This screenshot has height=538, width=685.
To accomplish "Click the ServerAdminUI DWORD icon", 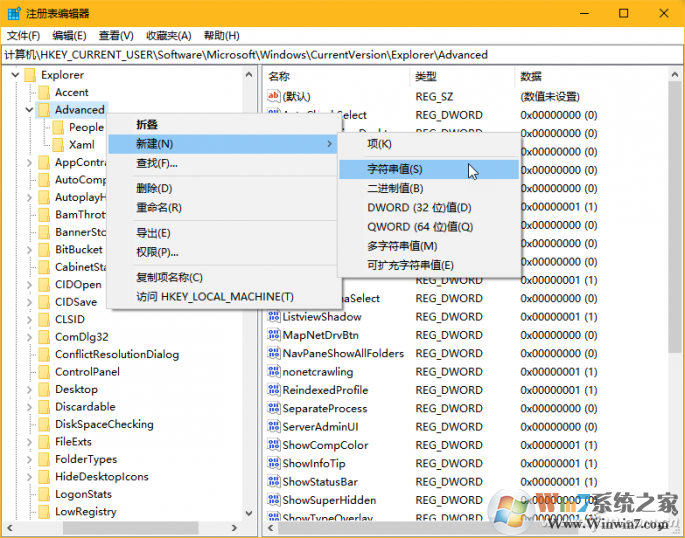I will click(x=273, y=427).
